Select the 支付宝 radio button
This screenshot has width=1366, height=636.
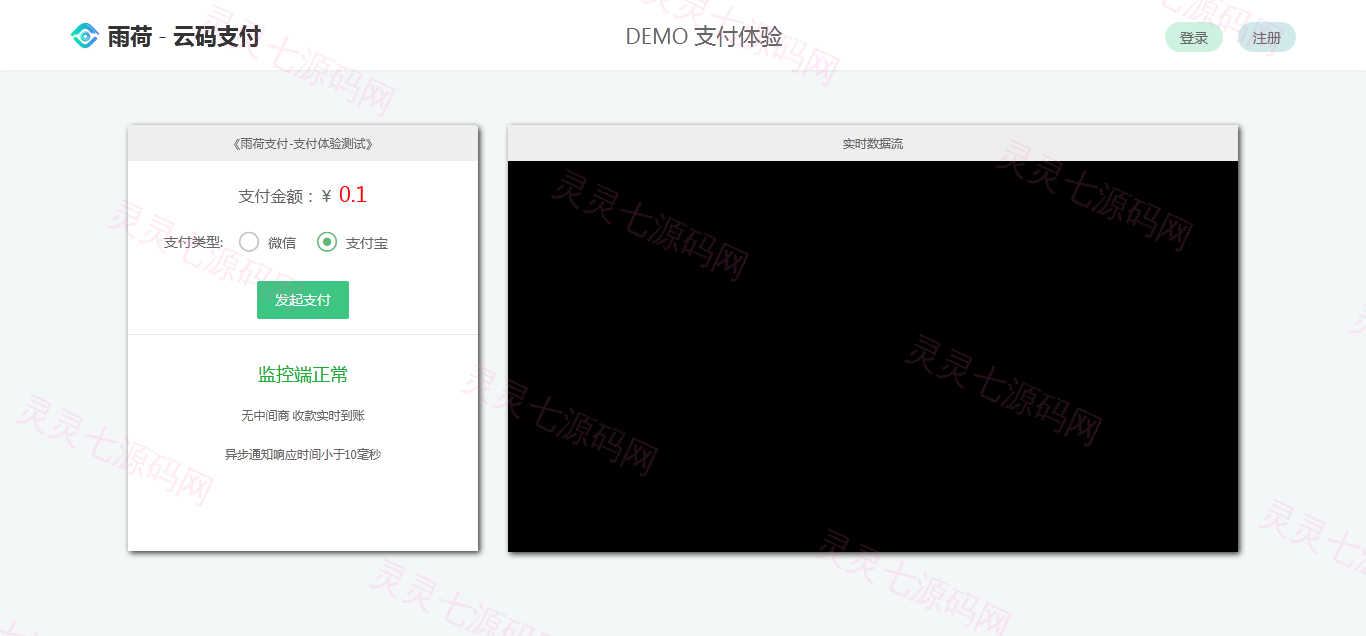coord(327,242)
